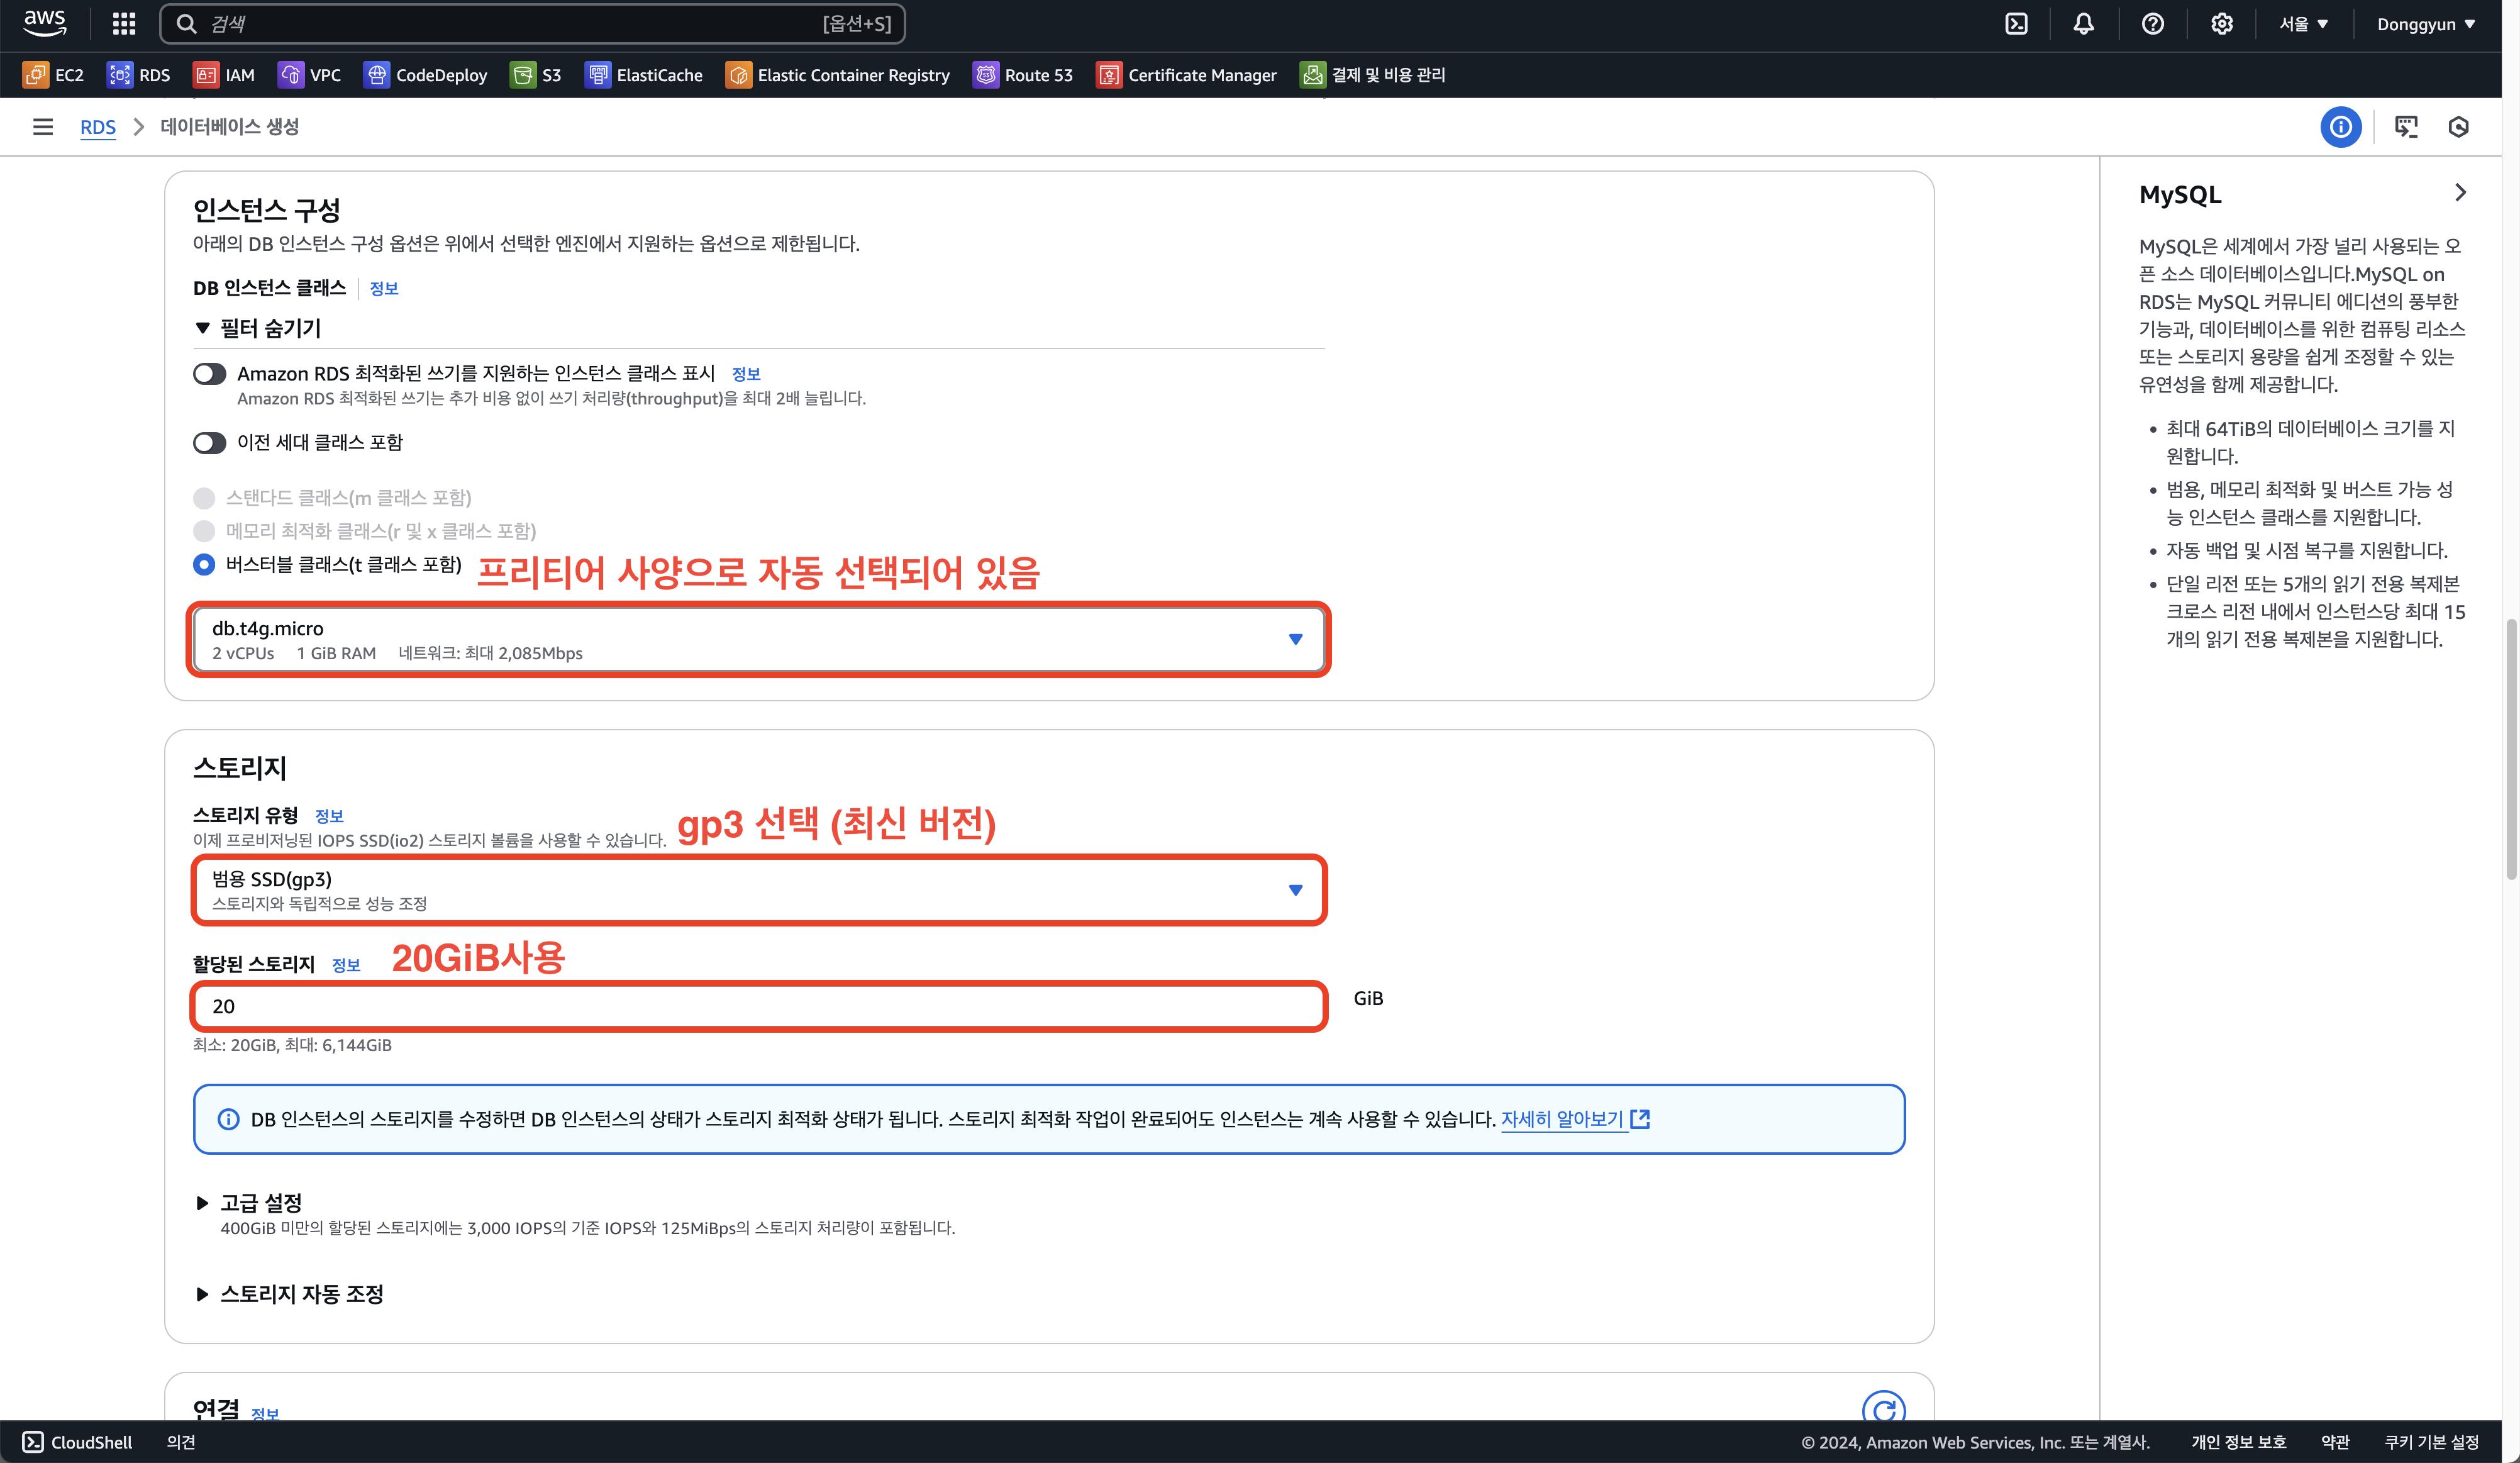This screenshot has height=1463, width=2520.
Task: Collapse 필터 숨기기 expander
Action: pos(258,329)
